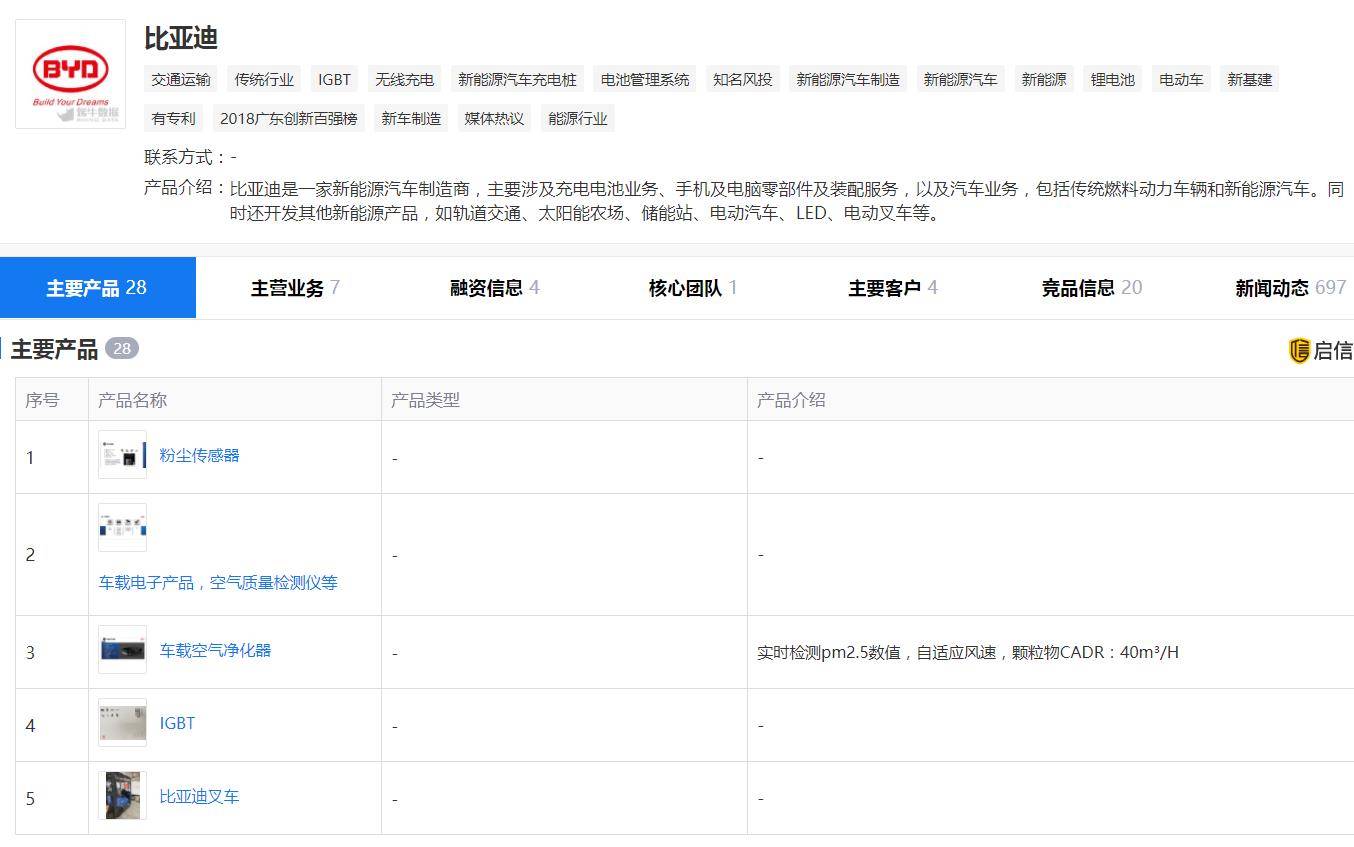1354x847 pixels.
Task: Open the IGBT product name link
Action: click(x=177, y=723)
